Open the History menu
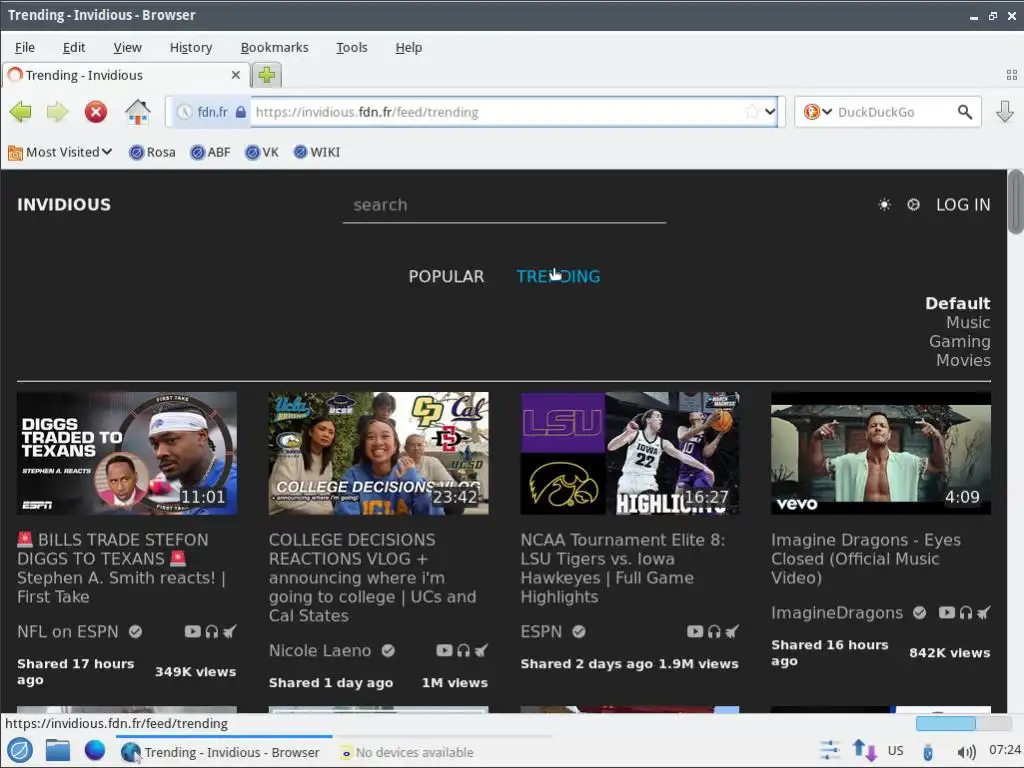Screen dimensions: 1024x768 click(x=191, y=48)
